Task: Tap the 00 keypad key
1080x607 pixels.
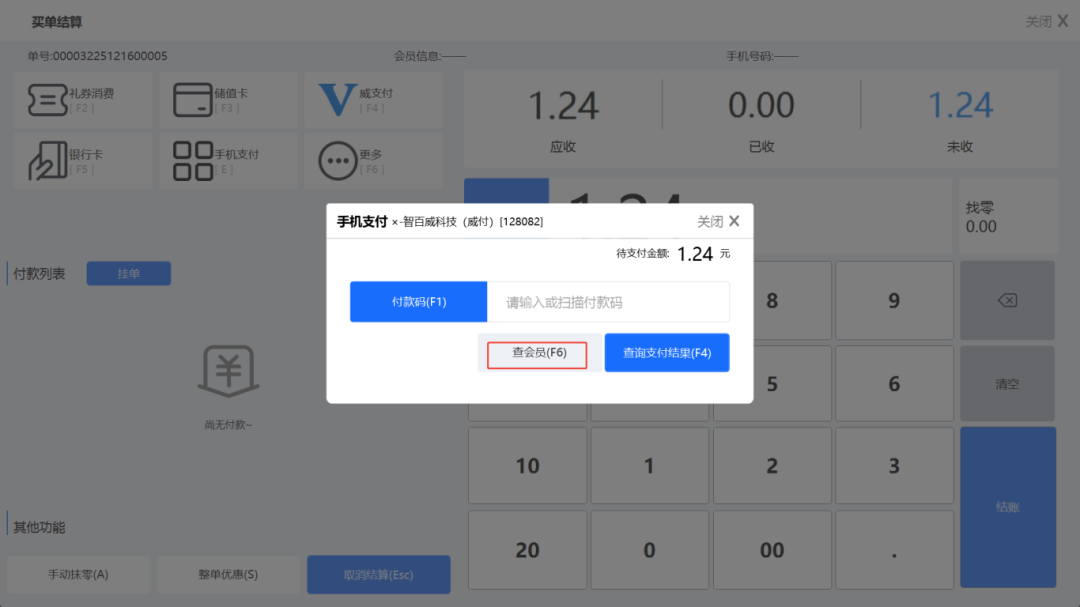Action: (x=771, y=550)
